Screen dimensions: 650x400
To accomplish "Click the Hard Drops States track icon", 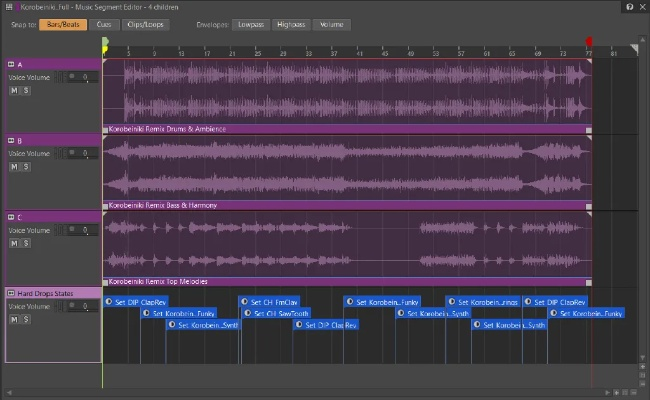I will tap(11, 293).
